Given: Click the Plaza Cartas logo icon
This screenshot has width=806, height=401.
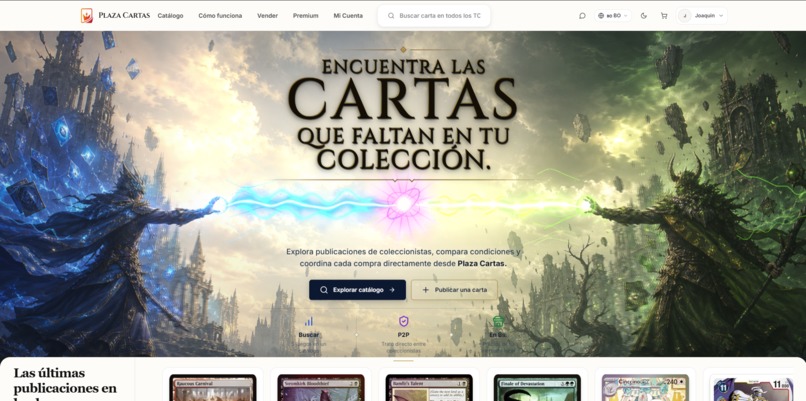Looking at the screenshot, I should coord(87,15).
